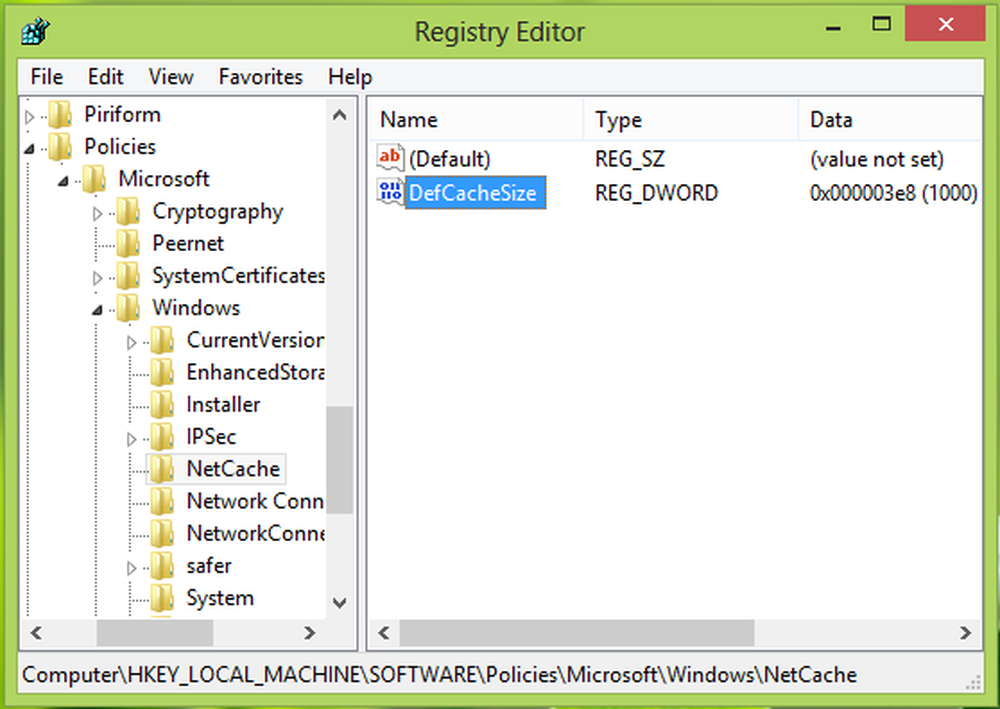
Task: Click the (Default) string value icon
Action: pos(389,158)
